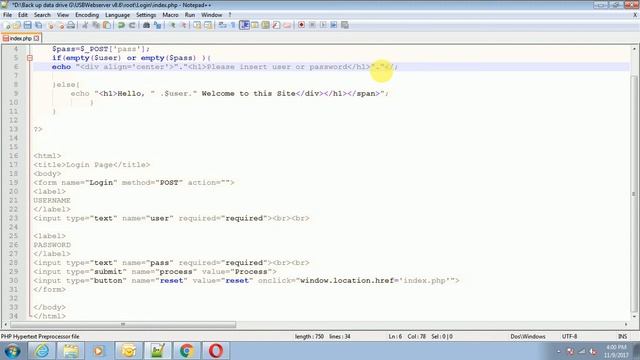This screenshot has height=360, width=640.
Task: Open the Language menu
Action: point(117,15)
